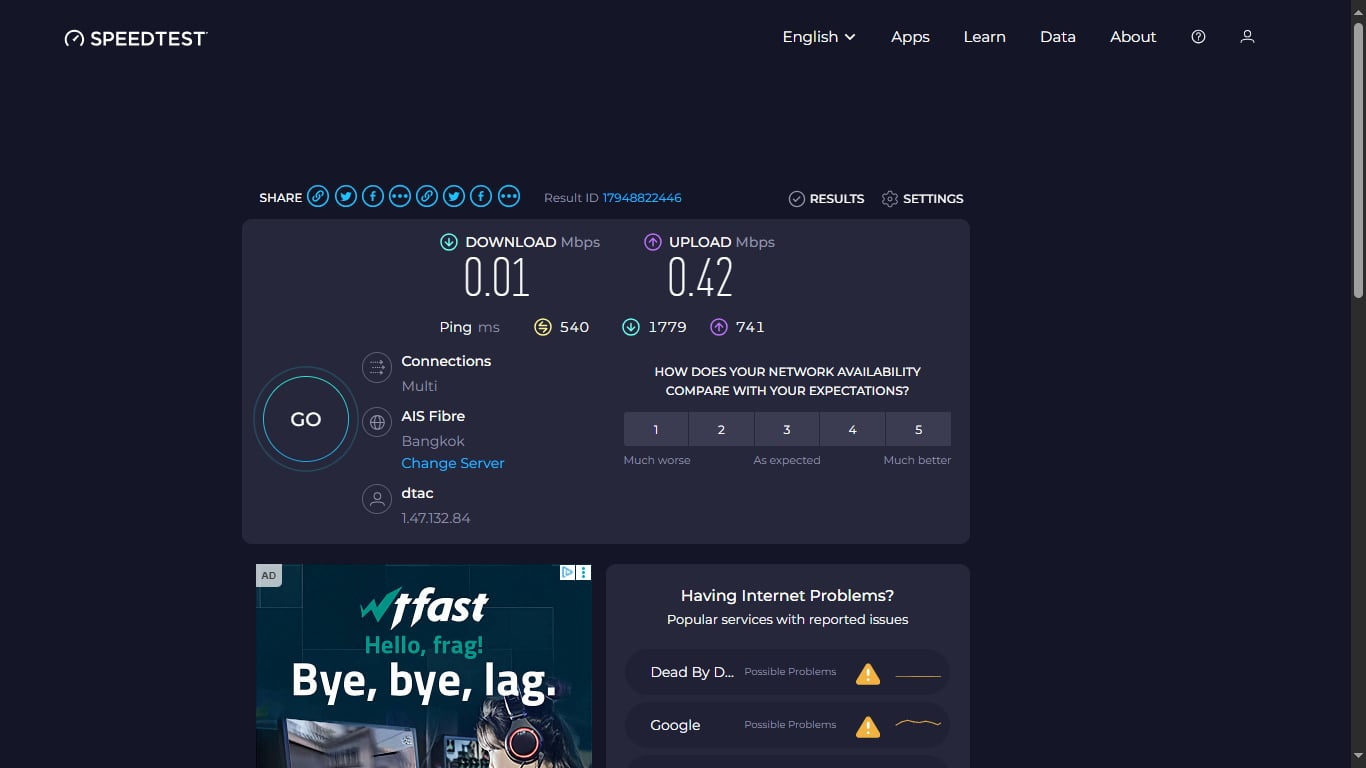Click the Much better label
Image resolution: width=1366 pixels, height=768 pixels.
[x=917, y=460]
